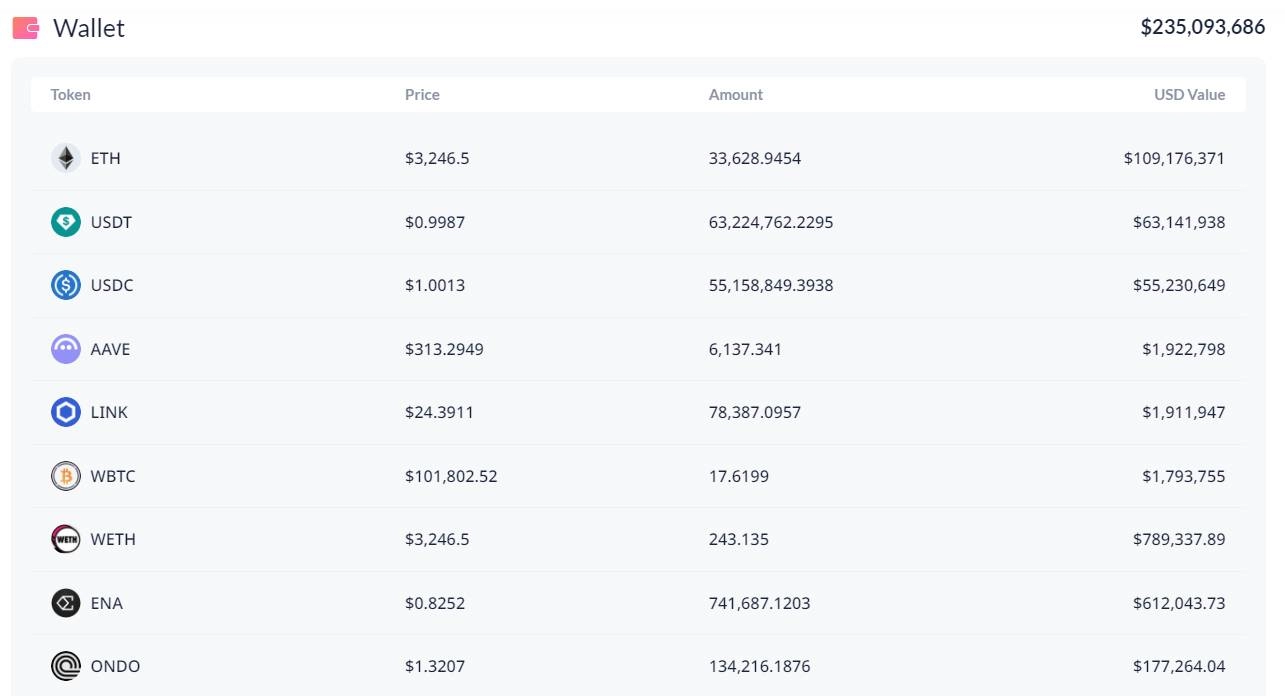Open the ETH token name link
This screenshot has width=1285, height=696.
[x=106, y=158]
